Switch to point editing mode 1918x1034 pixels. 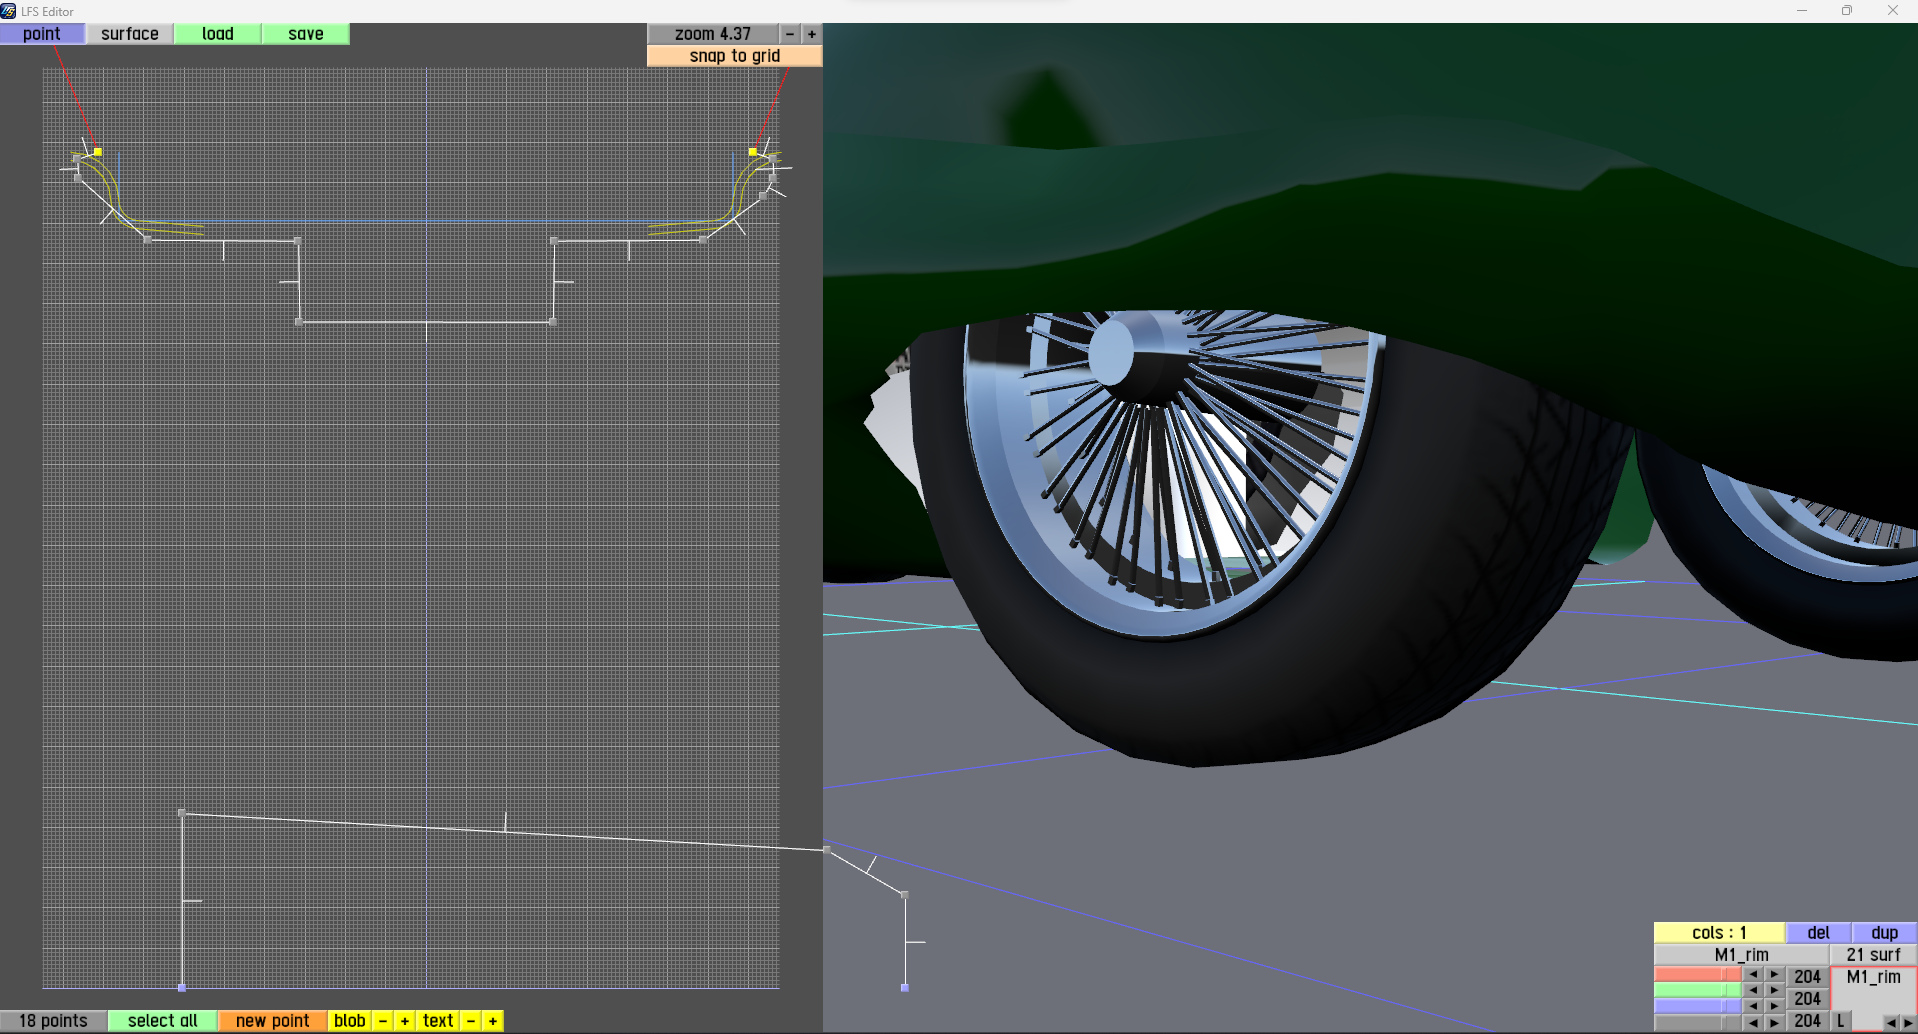(x=42, y=34)
